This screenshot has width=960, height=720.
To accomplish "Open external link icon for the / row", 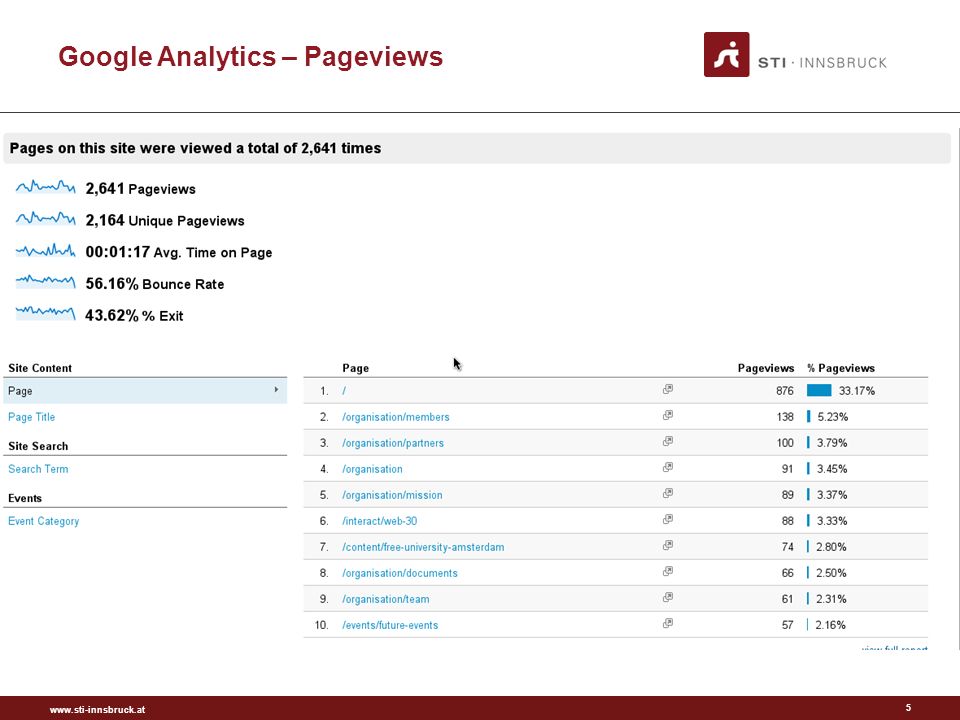I will click(668, 389).
